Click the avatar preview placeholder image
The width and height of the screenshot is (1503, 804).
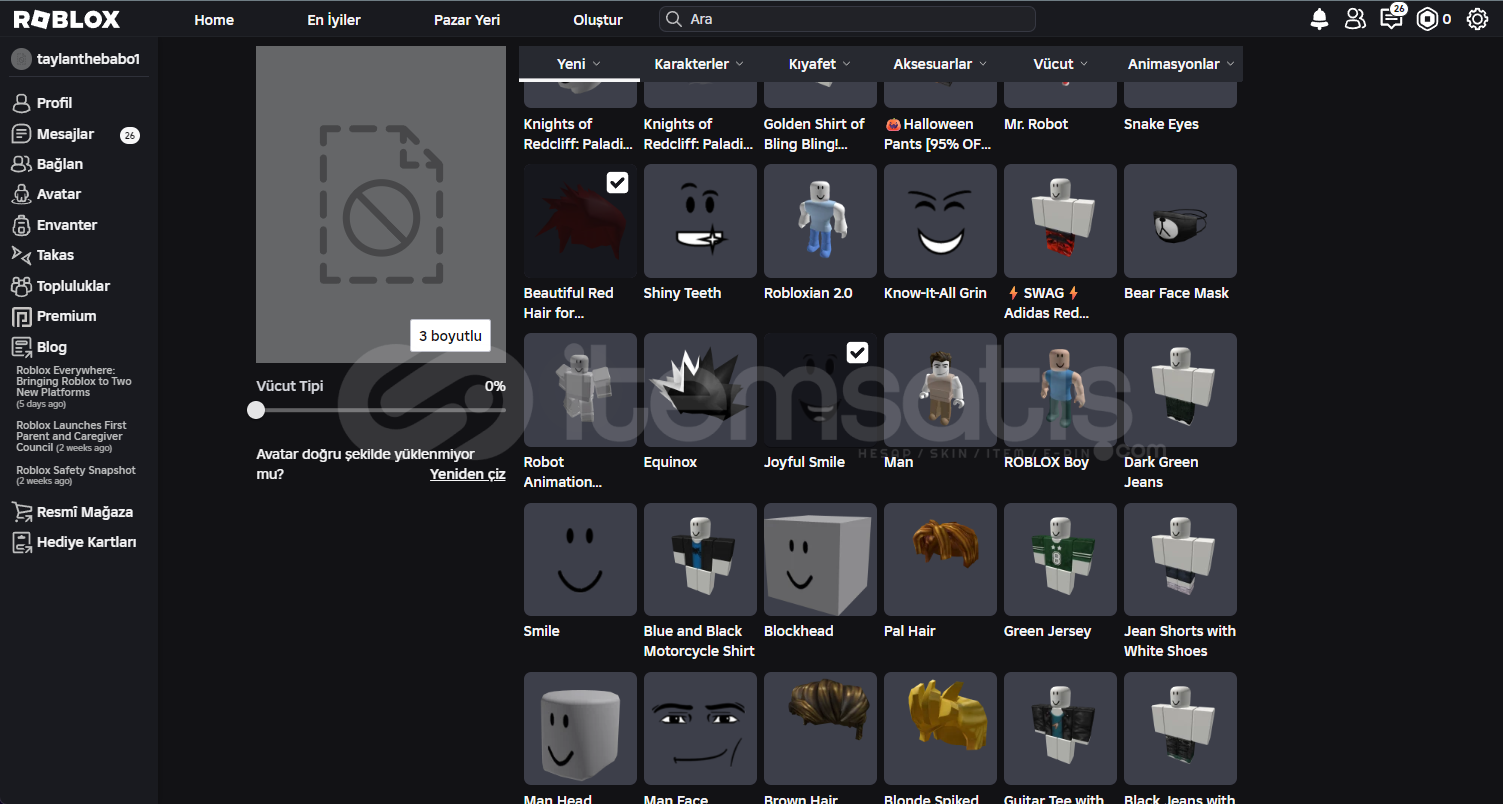pyautogui.click(x=381, y=204)
